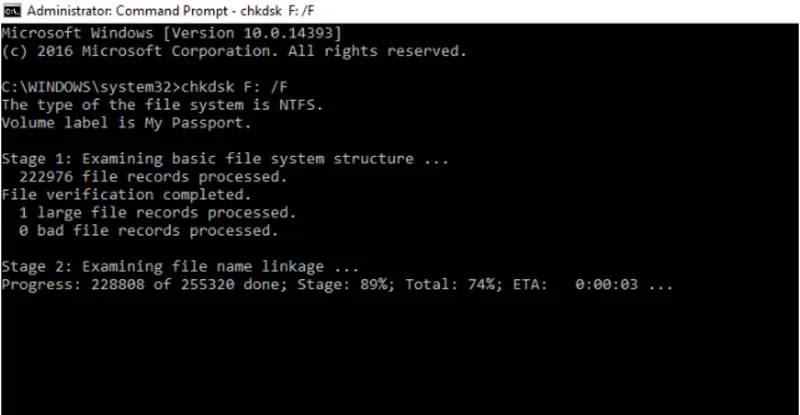Click the "Stage: 89%" progress value
Screen dimensions: 800x415
pyautogui.click(x=341, y=285)
